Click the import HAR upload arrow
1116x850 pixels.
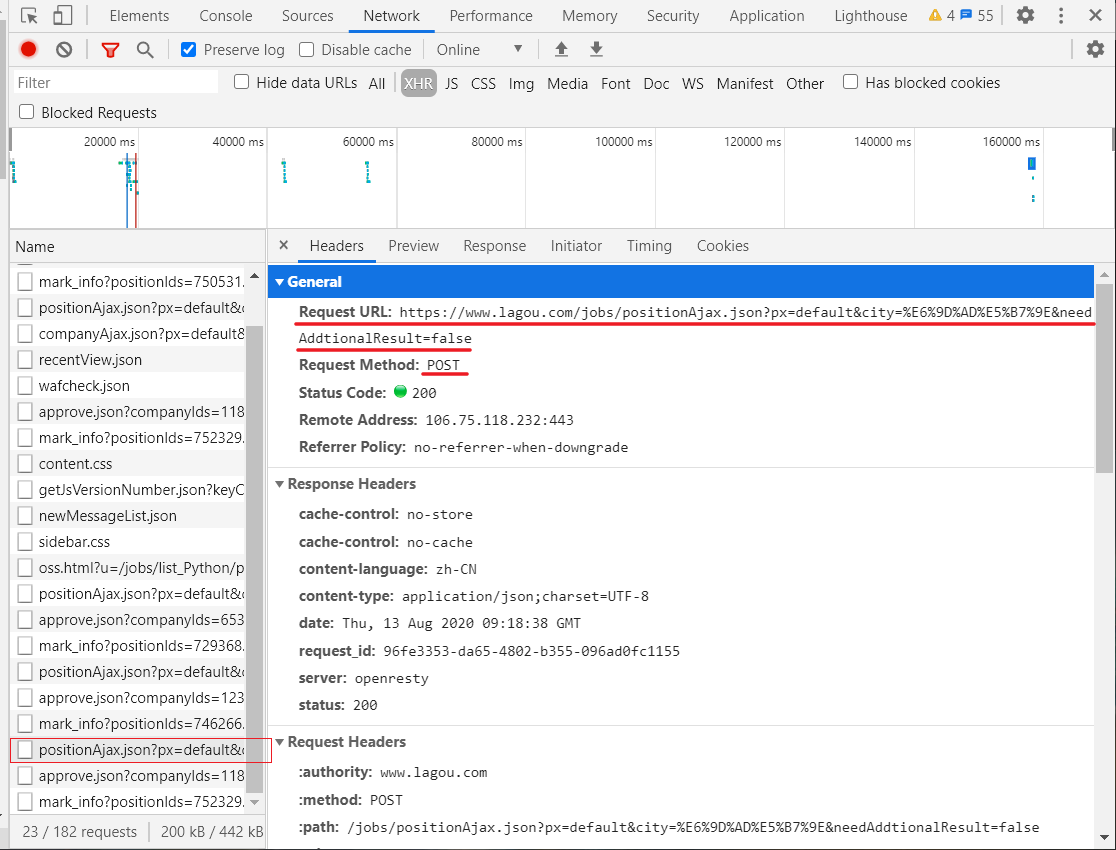click(561, 50)
